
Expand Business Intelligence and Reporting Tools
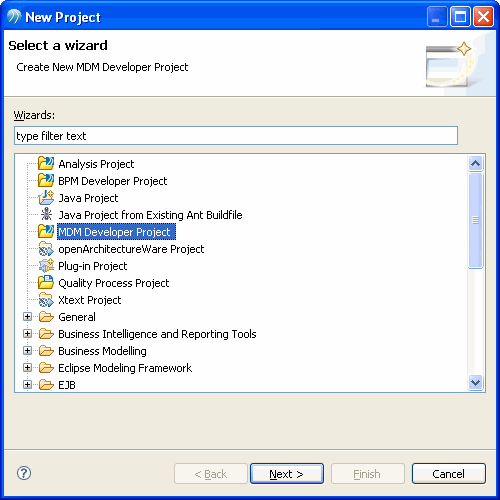click(27, 334)
